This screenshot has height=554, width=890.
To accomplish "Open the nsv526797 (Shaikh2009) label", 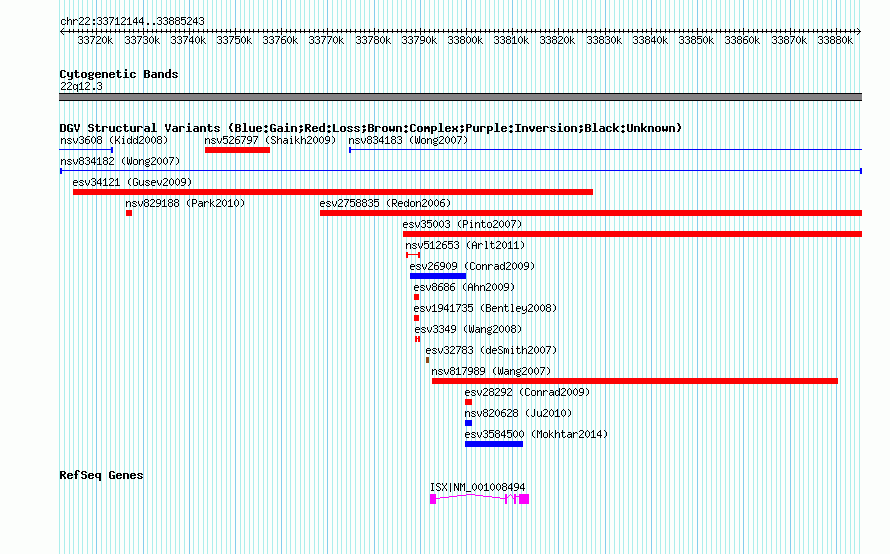I will tap(270, 140).
